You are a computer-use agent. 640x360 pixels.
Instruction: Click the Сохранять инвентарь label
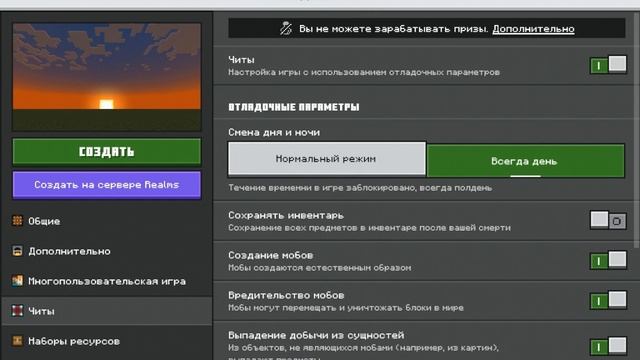tap(286, 215)
